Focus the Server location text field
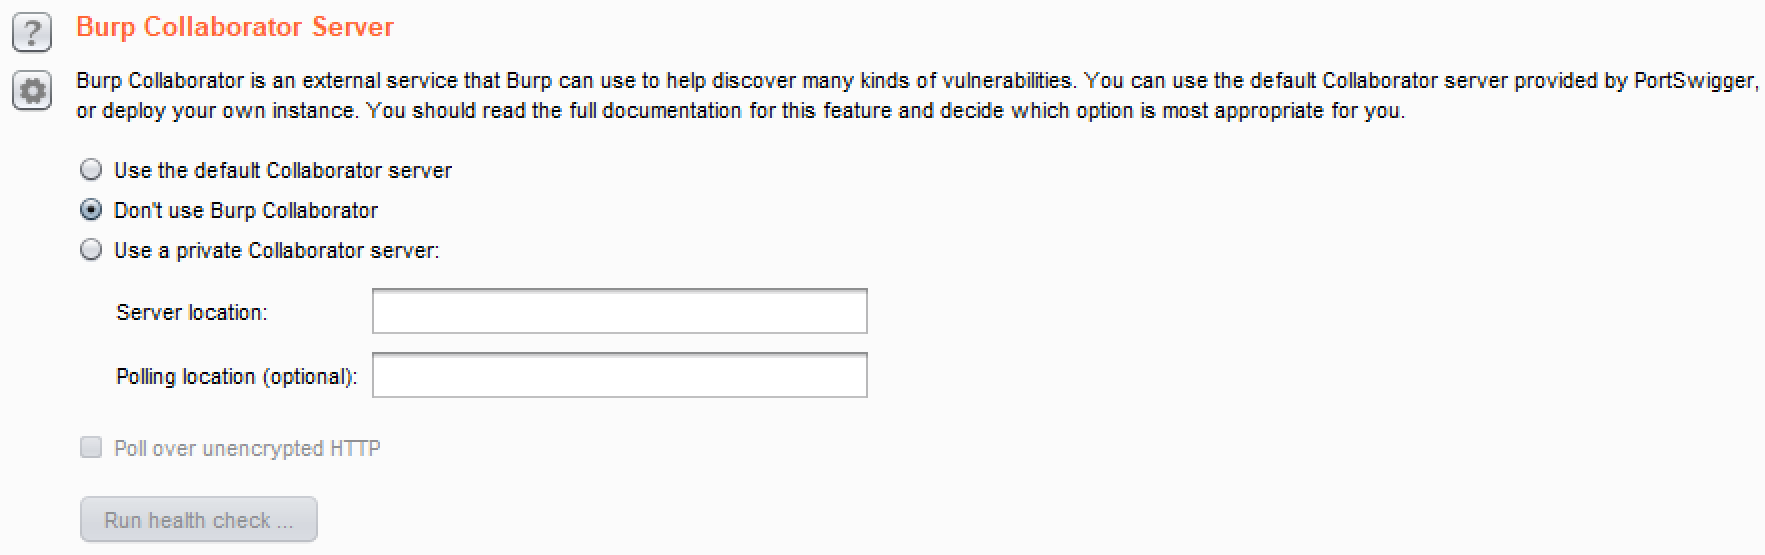The image size is (1765, 555). 619,312
